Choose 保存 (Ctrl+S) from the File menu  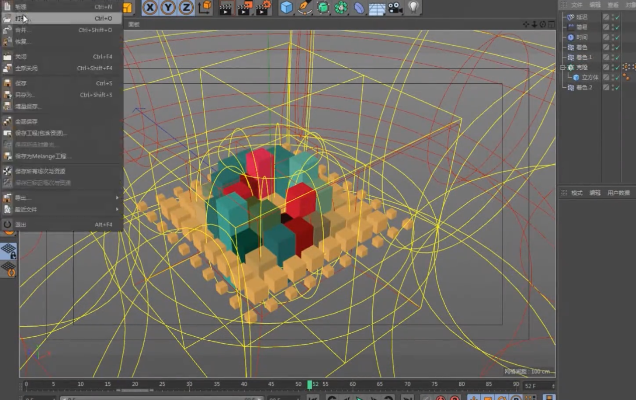tap(60, 83)
